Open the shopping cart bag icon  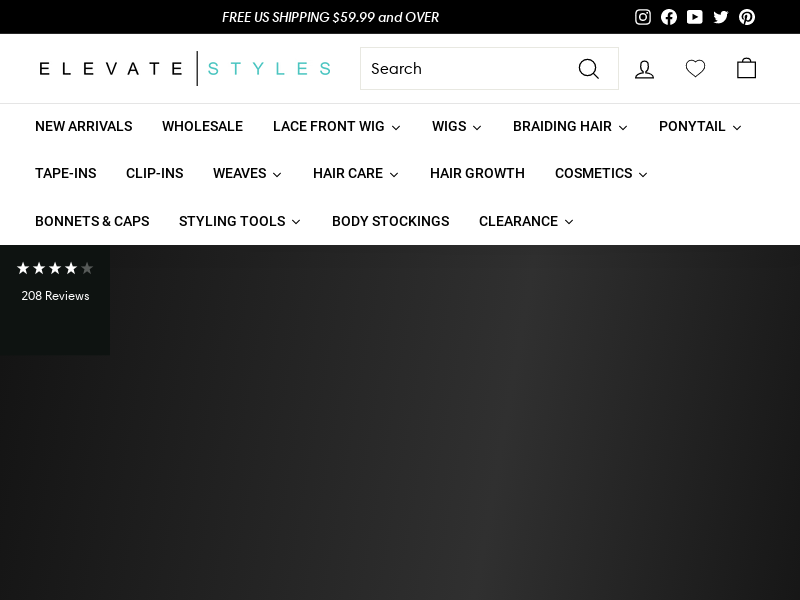pyautogui.click(x=746, y=68)
